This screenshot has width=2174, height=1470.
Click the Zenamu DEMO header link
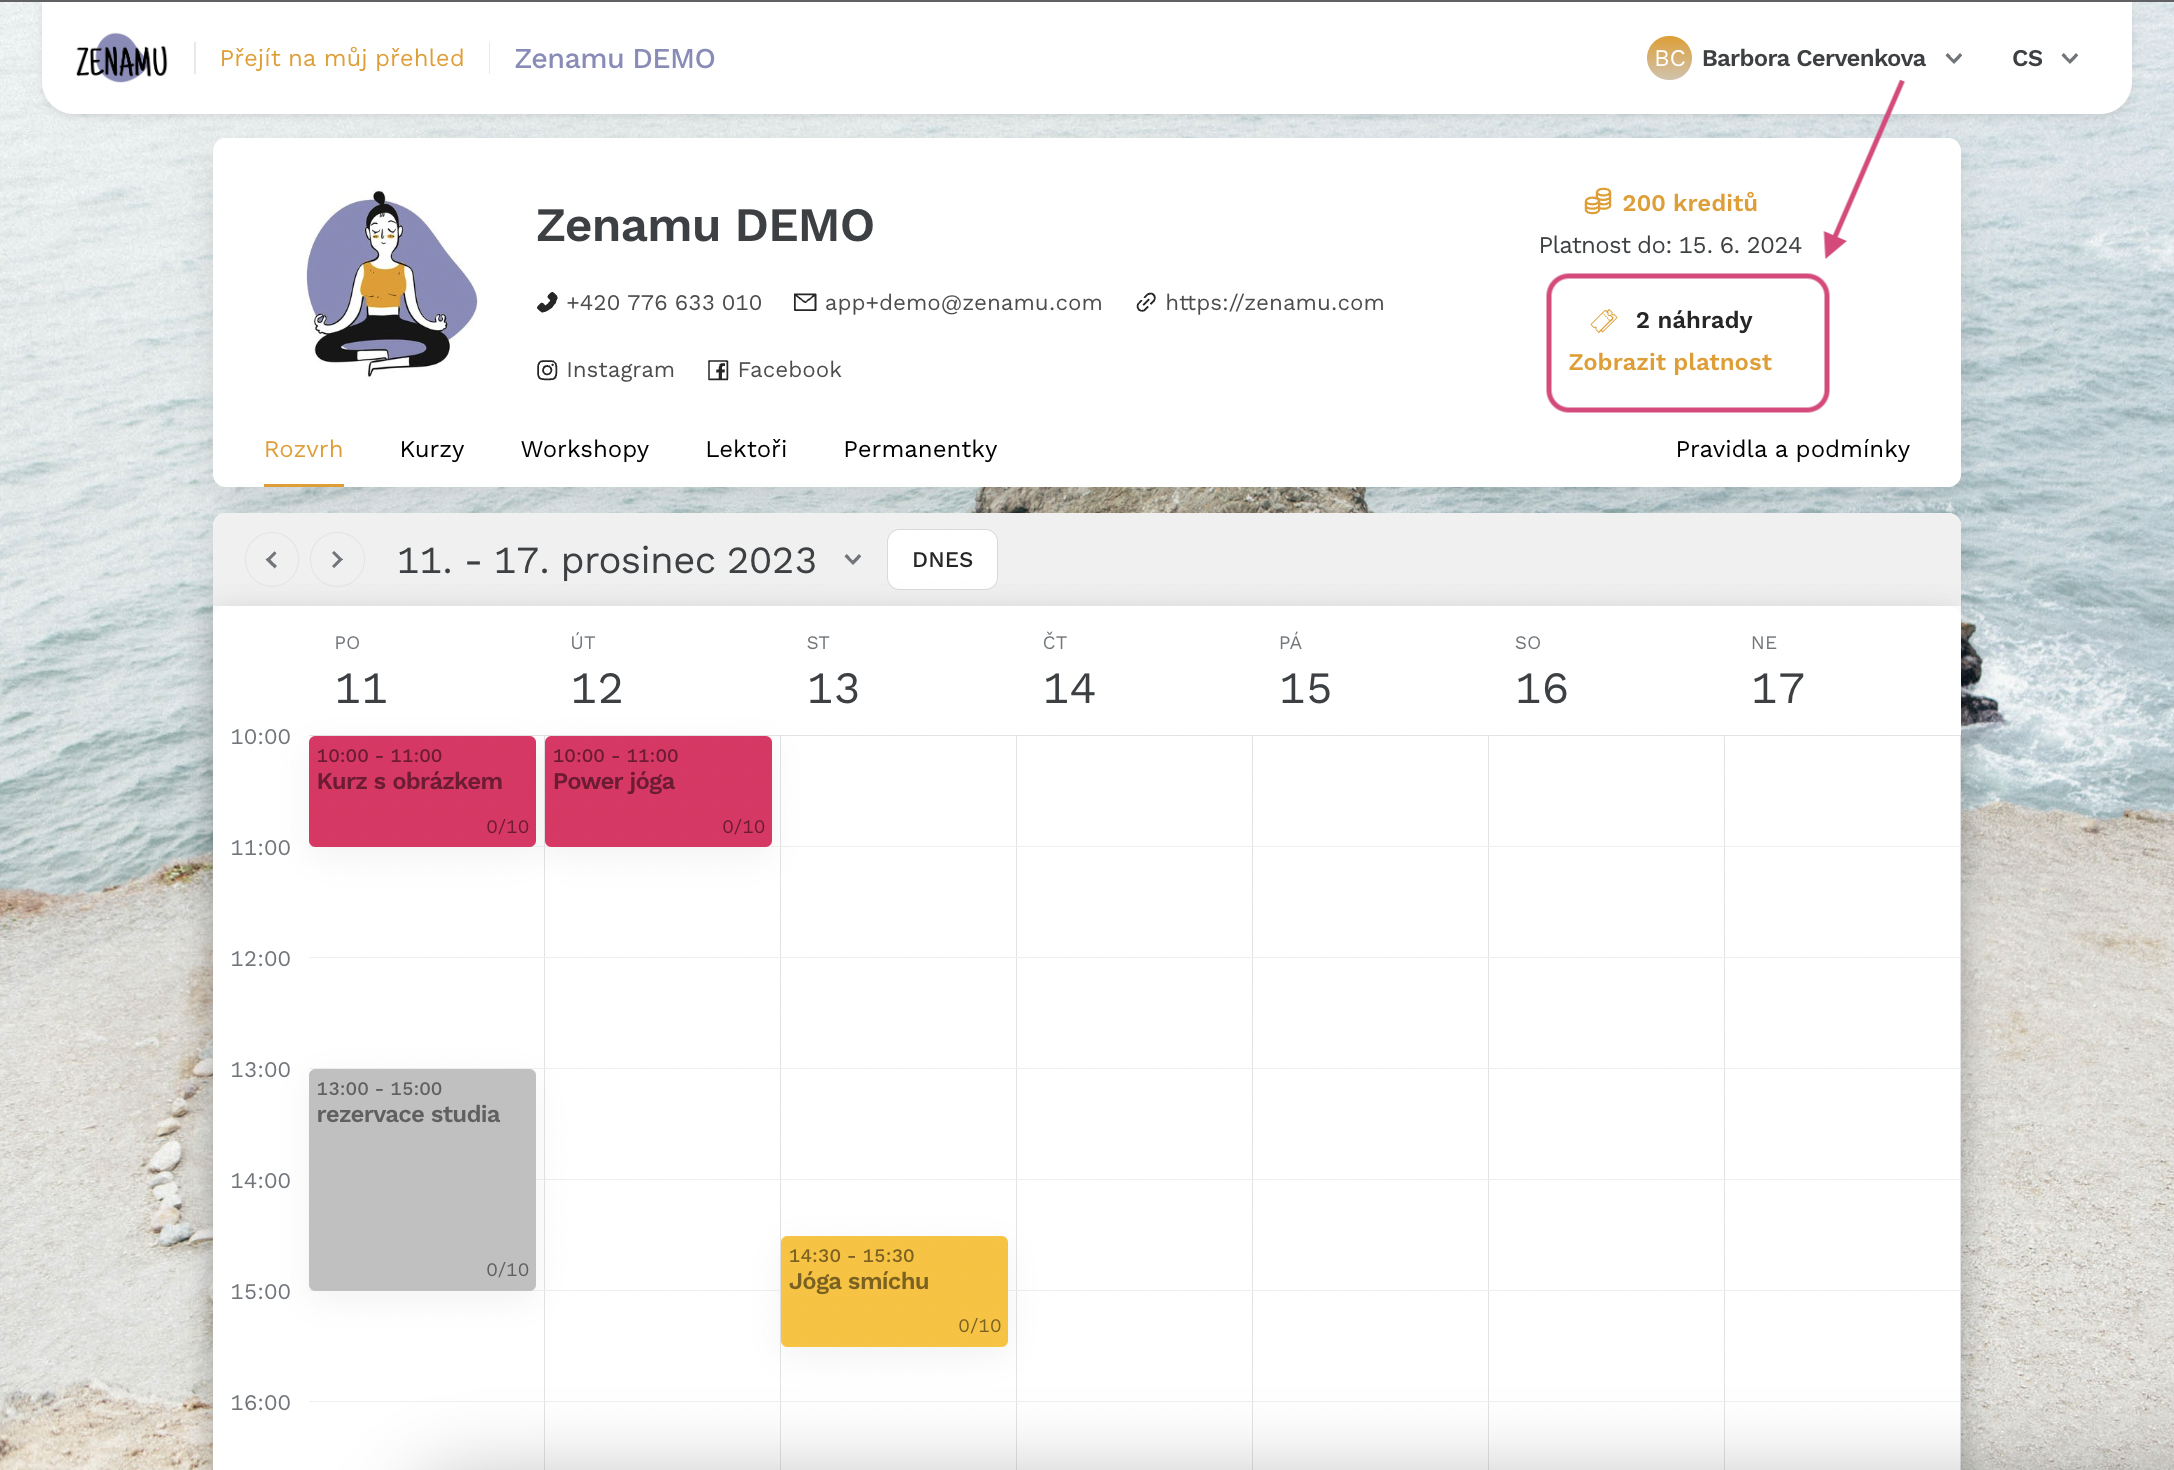pyautogui.click(x=615, y=58)
